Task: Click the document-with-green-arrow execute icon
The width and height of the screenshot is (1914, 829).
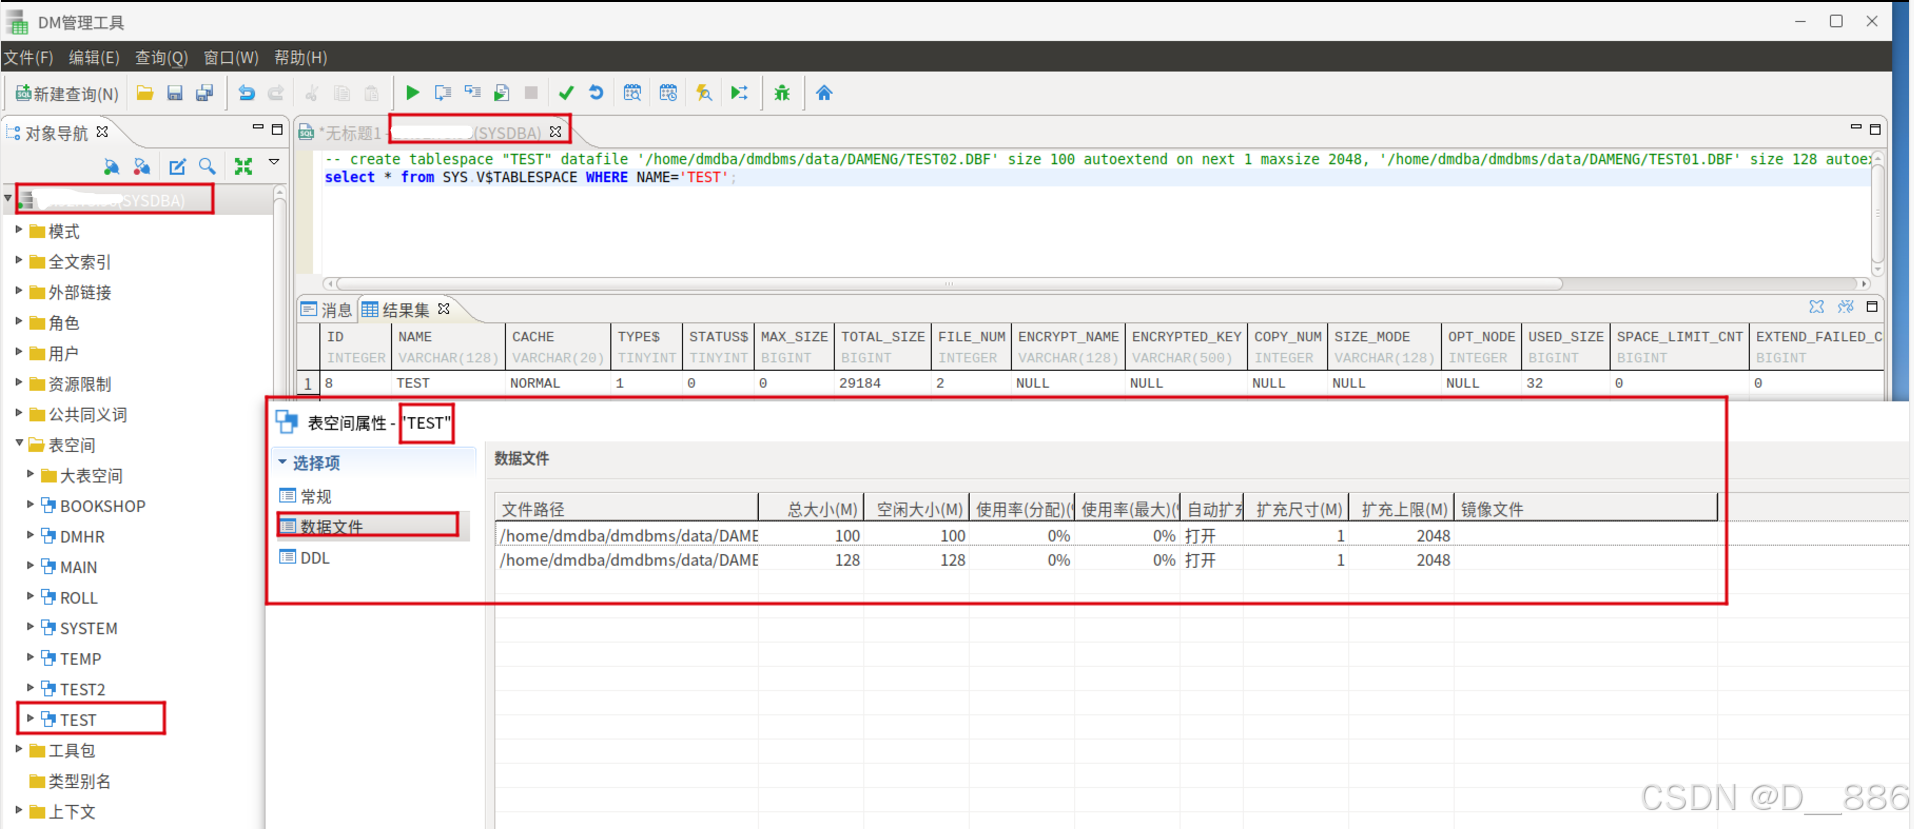Action: (x=502, y=93)
